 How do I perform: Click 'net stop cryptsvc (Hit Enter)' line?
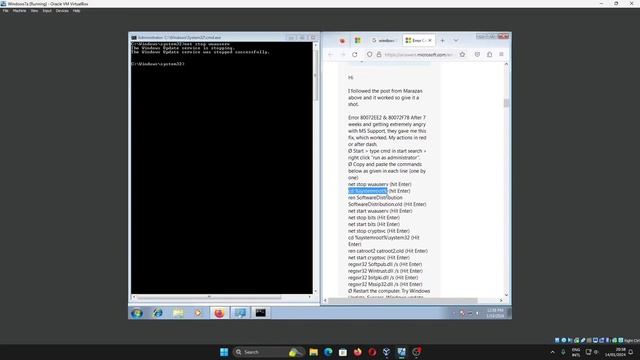click(x=379, y=231)
